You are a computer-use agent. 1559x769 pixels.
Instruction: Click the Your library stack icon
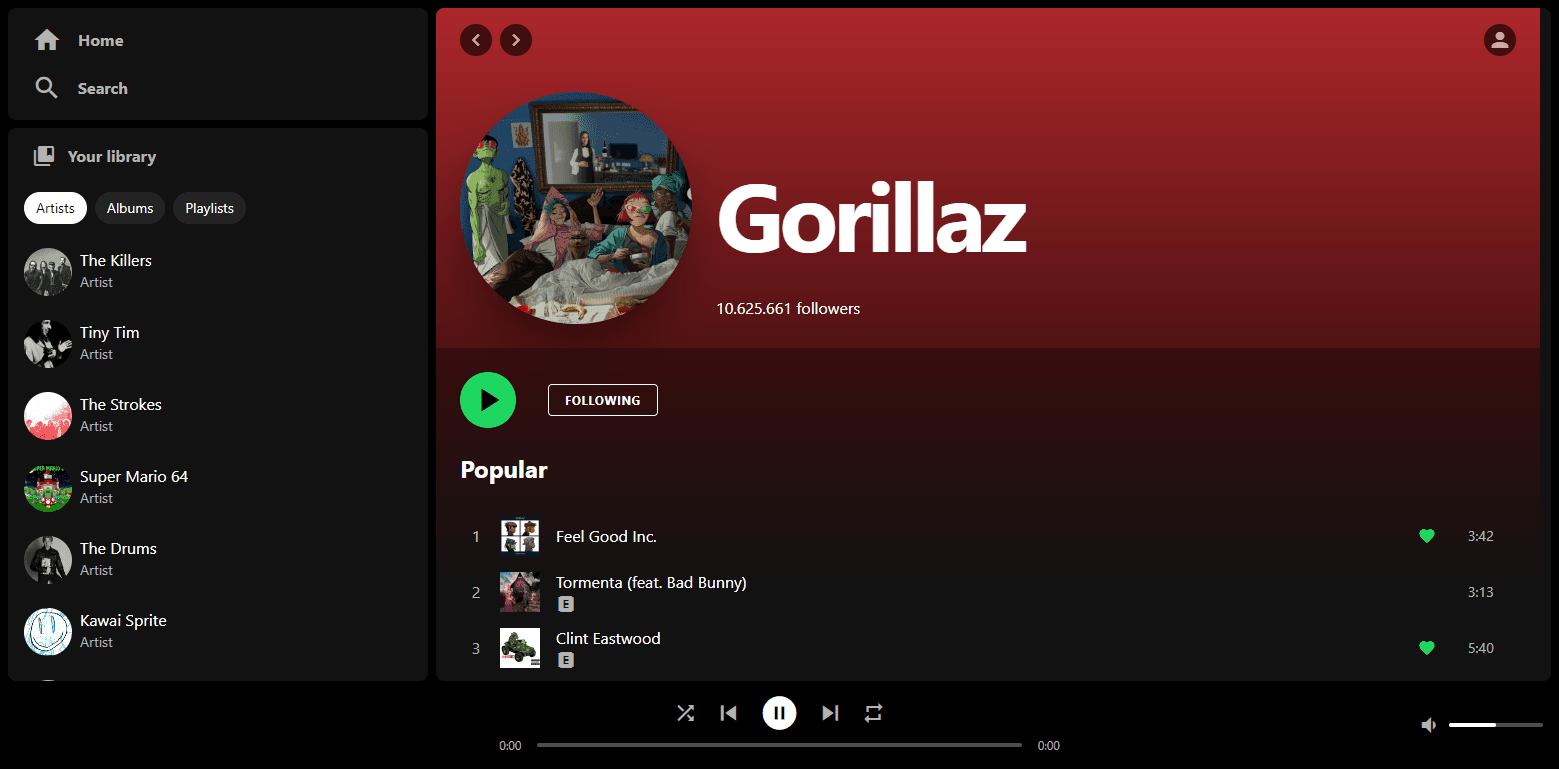point(43,156)
